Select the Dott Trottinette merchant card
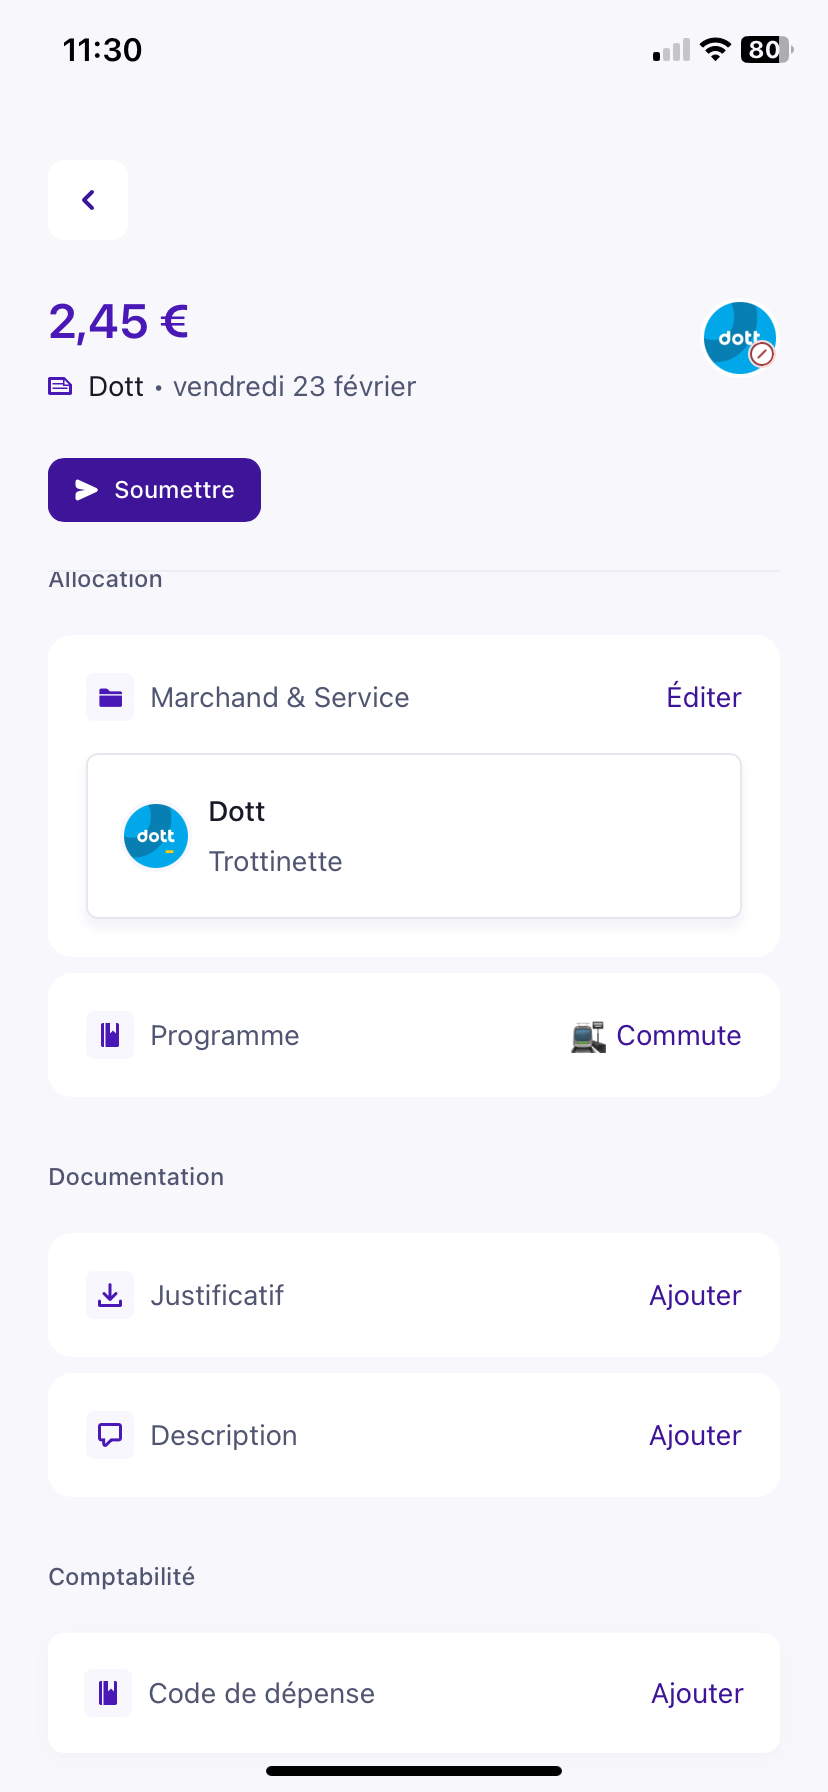This screenshot has width=828, height=1792. coord(414,836)
